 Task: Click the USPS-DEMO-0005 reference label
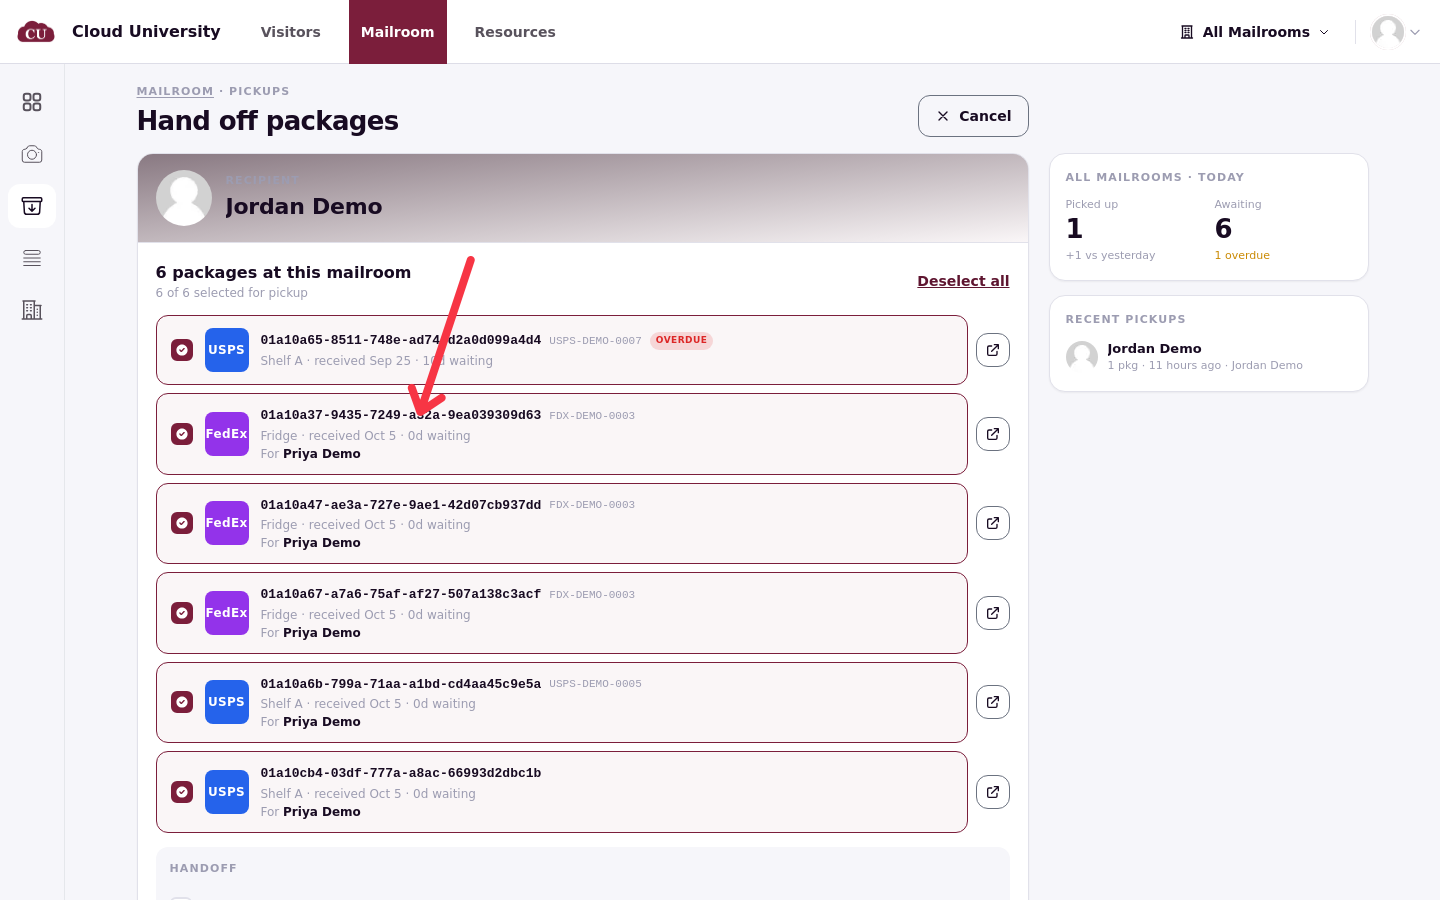point(595,684)
